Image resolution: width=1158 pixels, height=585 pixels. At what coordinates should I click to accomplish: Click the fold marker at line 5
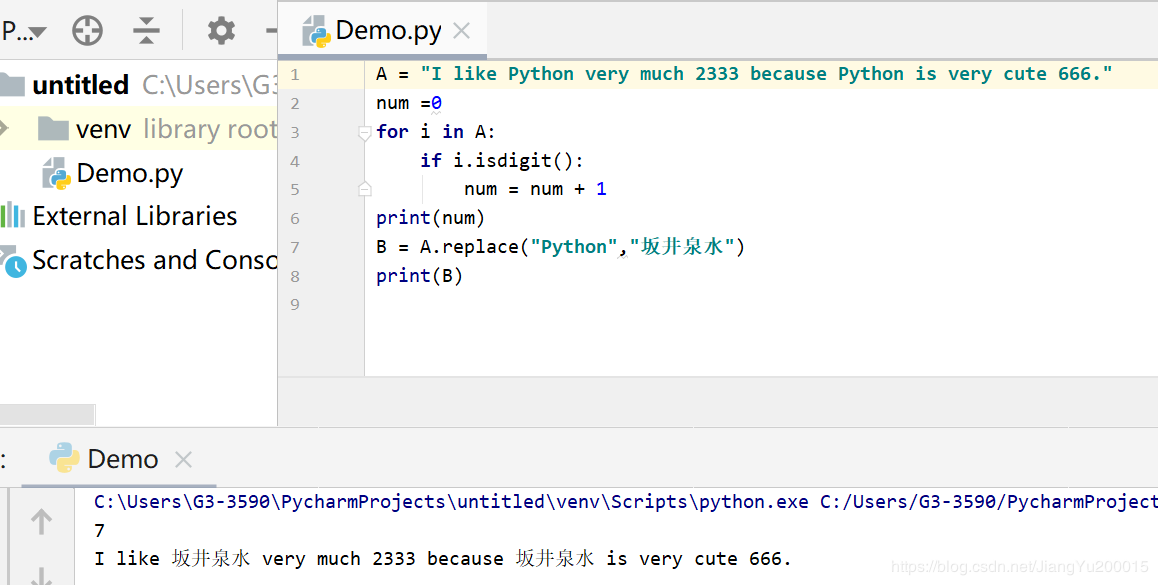(363, 188)
